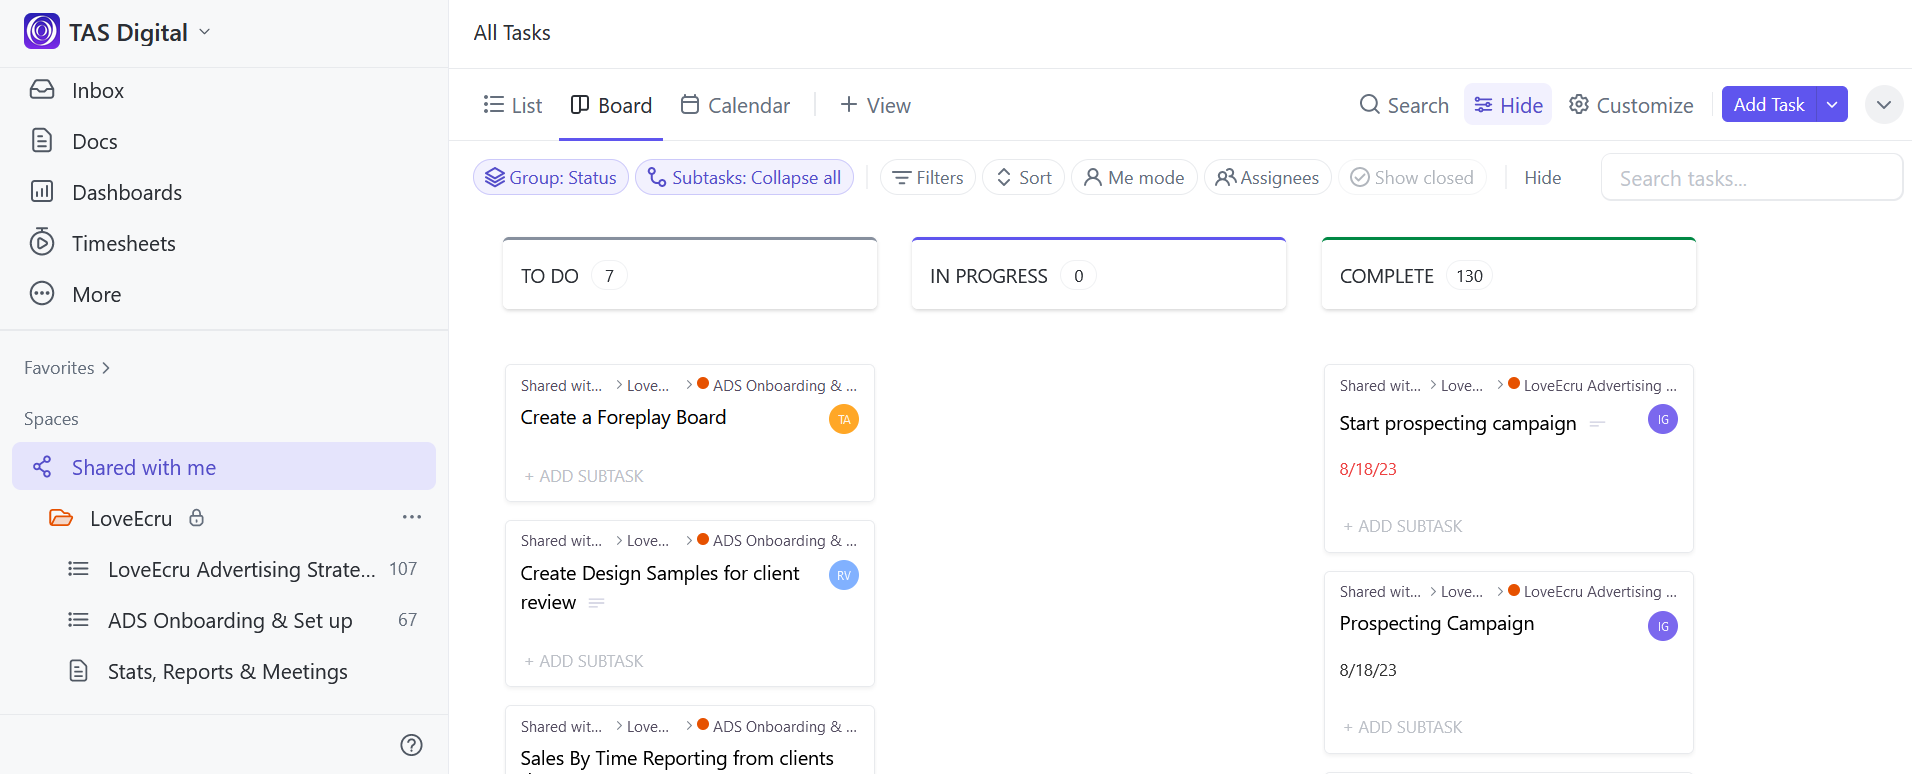The image size is (1912, 774).
Task: Toggle Me mode filter
Action: [1134, 177]
